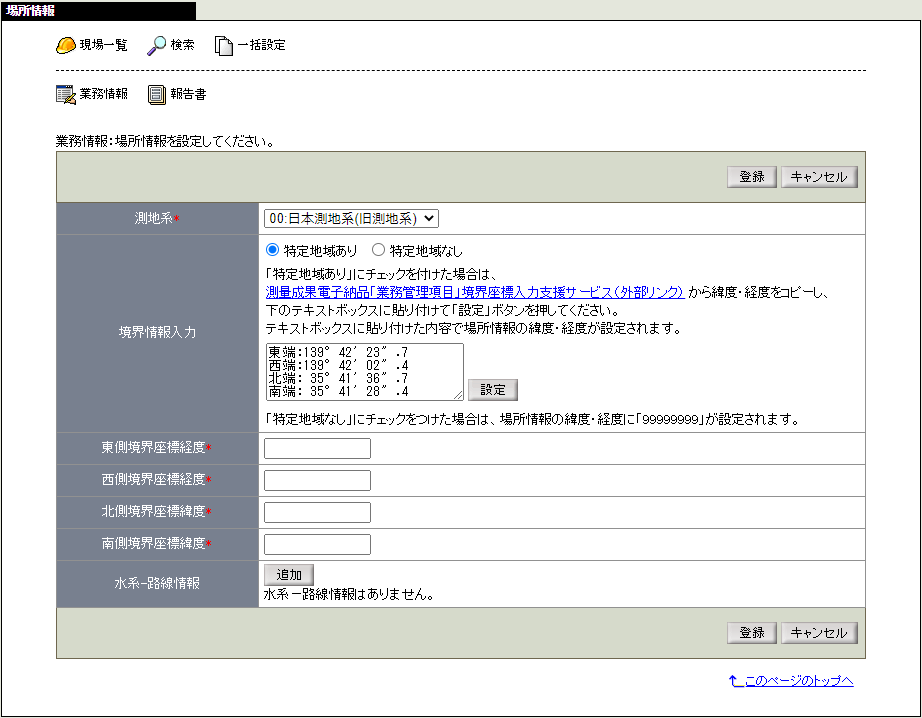Screen dimensions: 922x718
Task: Click the 場所情報 header title
Action: coord(31,11)
